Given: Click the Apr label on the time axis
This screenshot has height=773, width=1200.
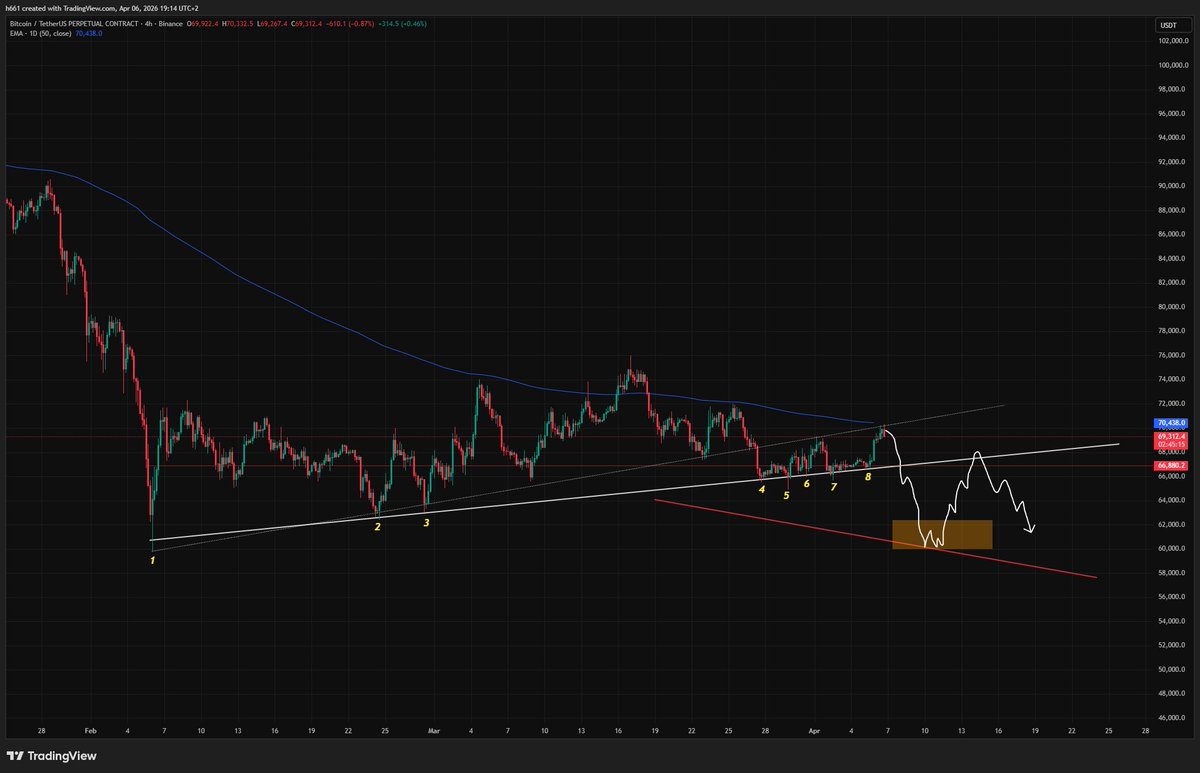Looking at the screenshot, I should tap(813, 731).
